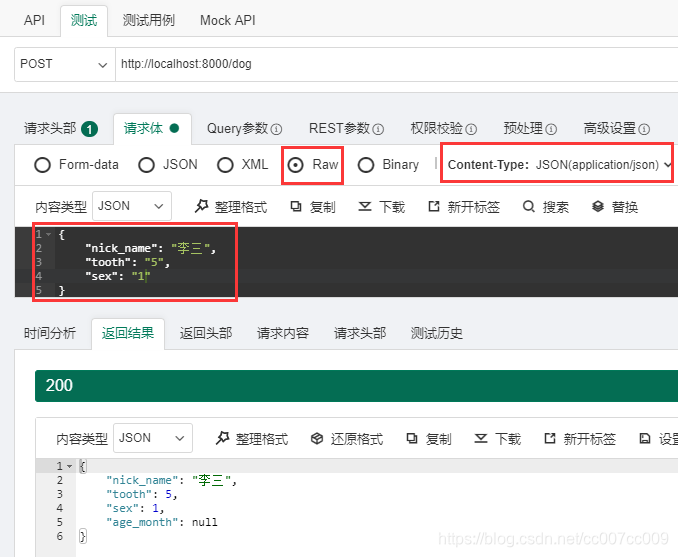
Task: Click "sex": 1 line in response JSON
Action: [x=135, y=508]
